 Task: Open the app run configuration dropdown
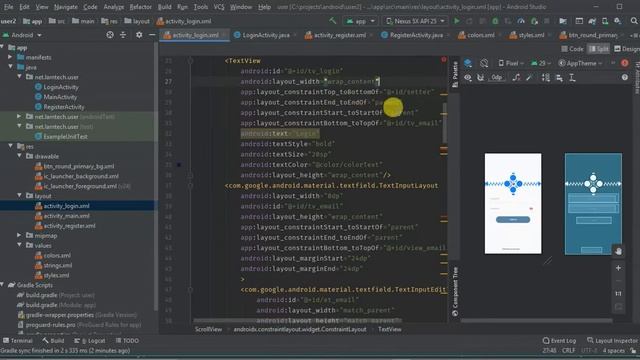click(360, 21)
